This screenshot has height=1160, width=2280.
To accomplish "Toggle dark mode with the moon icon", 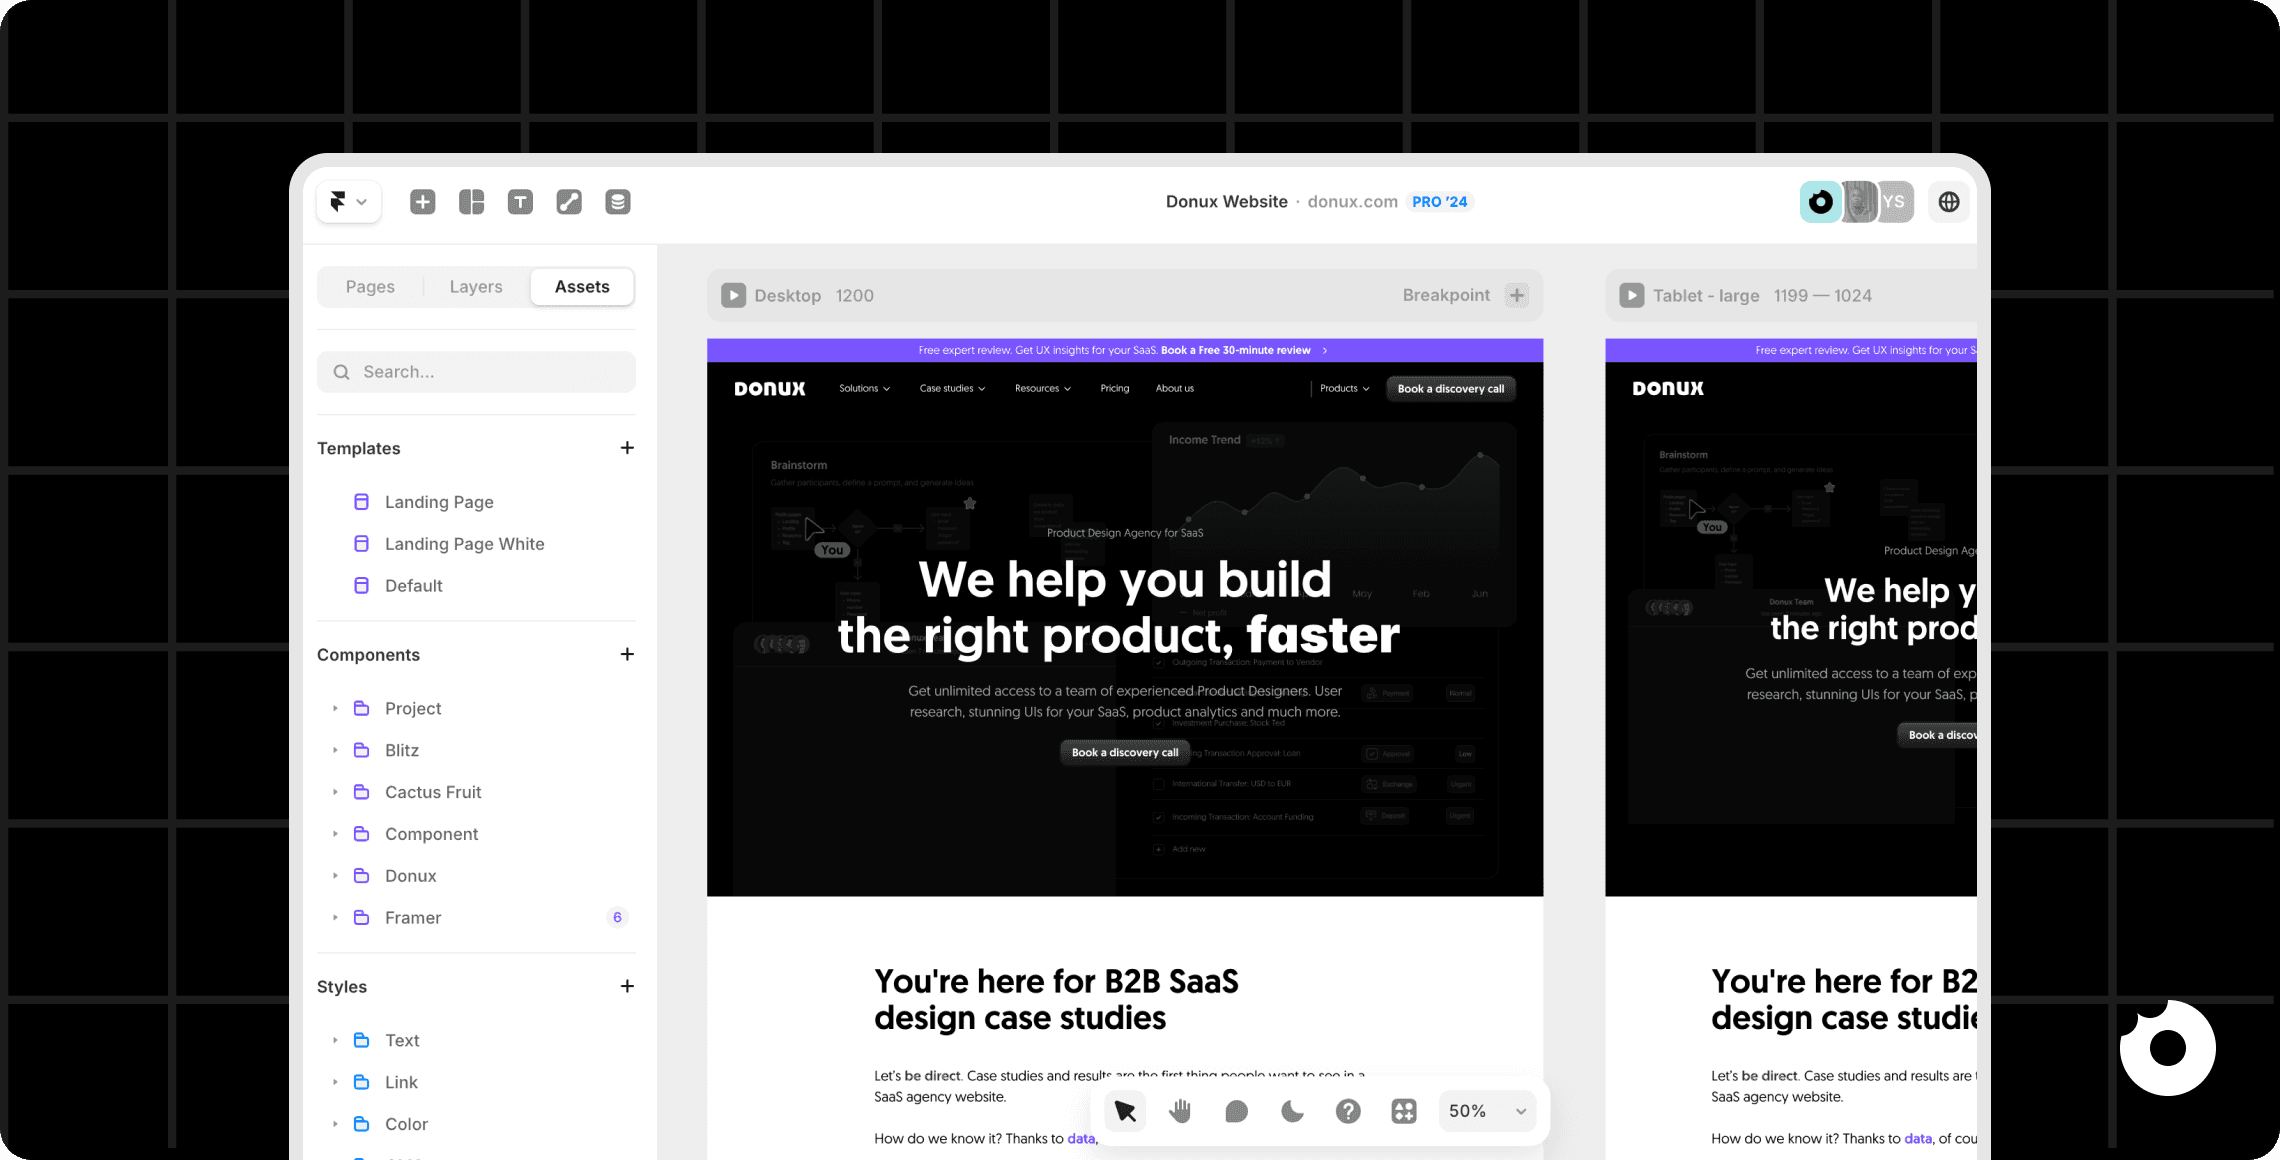I will tap(1292, 1110).
